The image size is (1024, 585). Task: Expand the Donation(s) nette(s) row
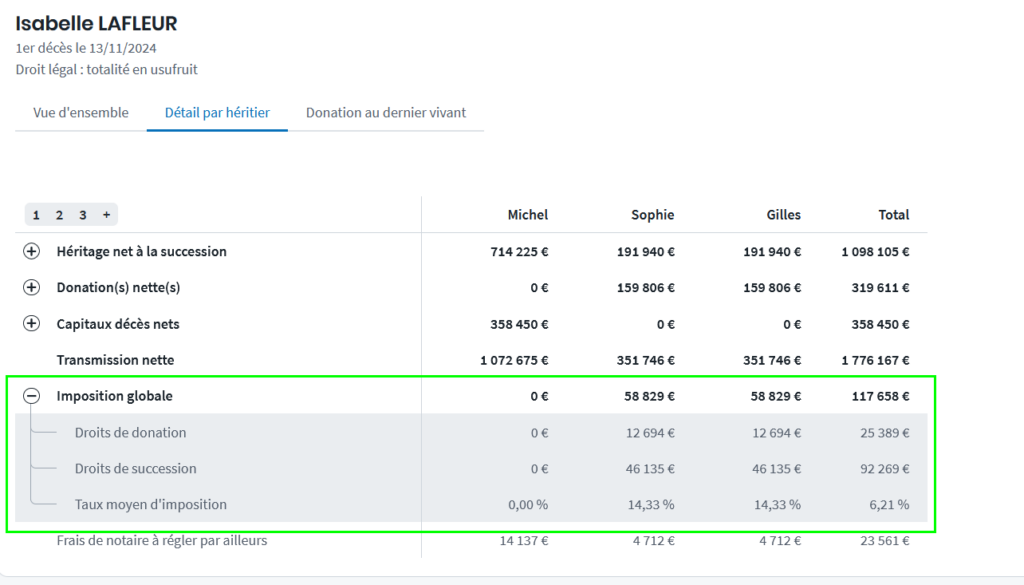[x=31, y=288]
